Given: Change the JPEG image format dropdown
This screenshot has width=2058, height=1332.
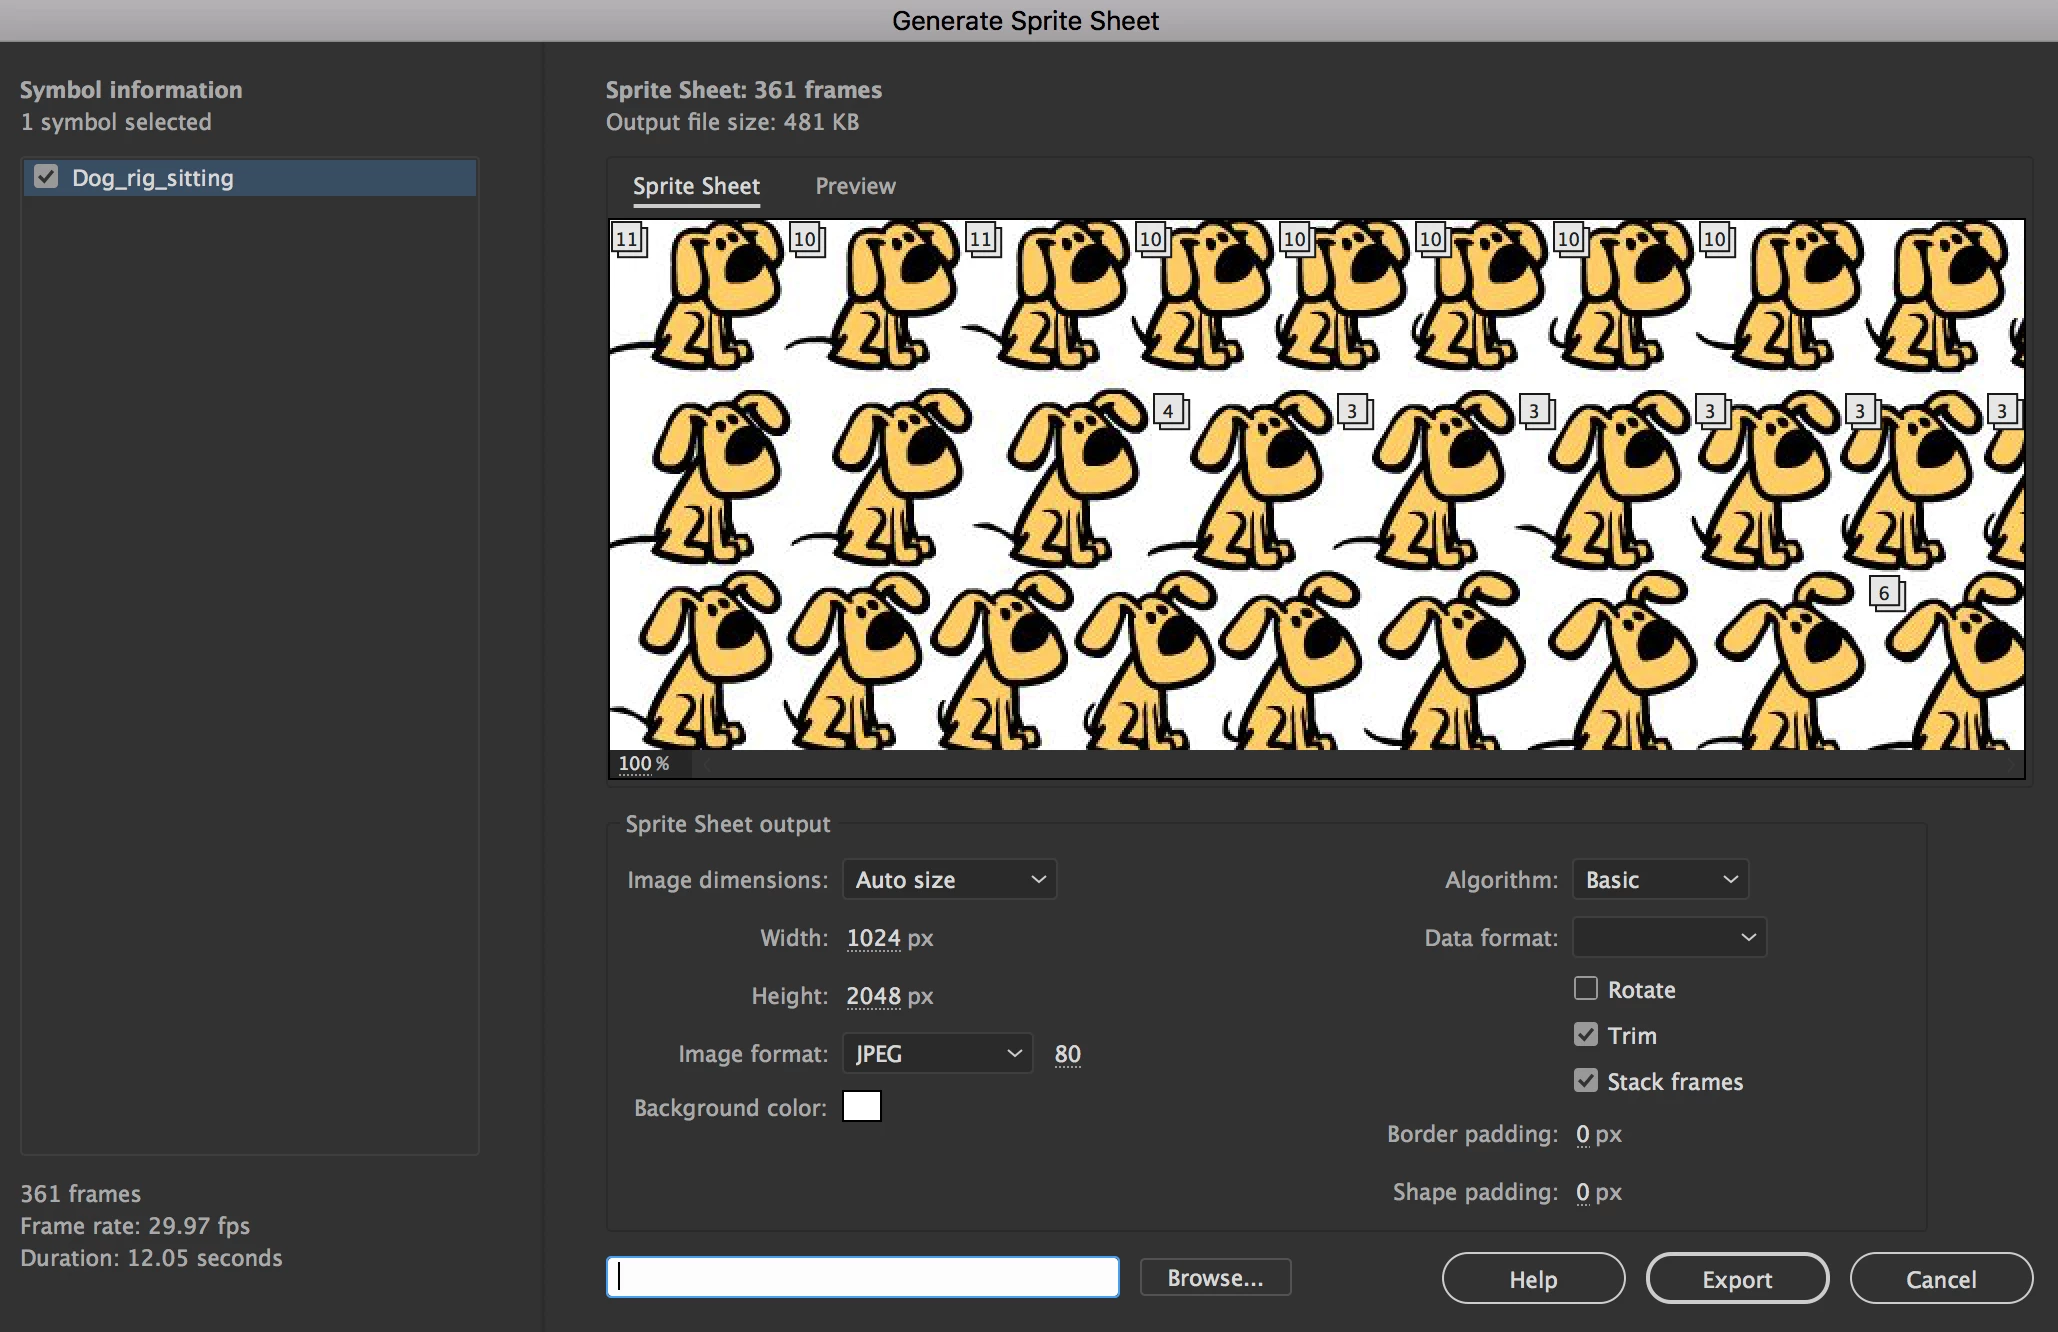Looking at the screenshot, I should 937,1054.
